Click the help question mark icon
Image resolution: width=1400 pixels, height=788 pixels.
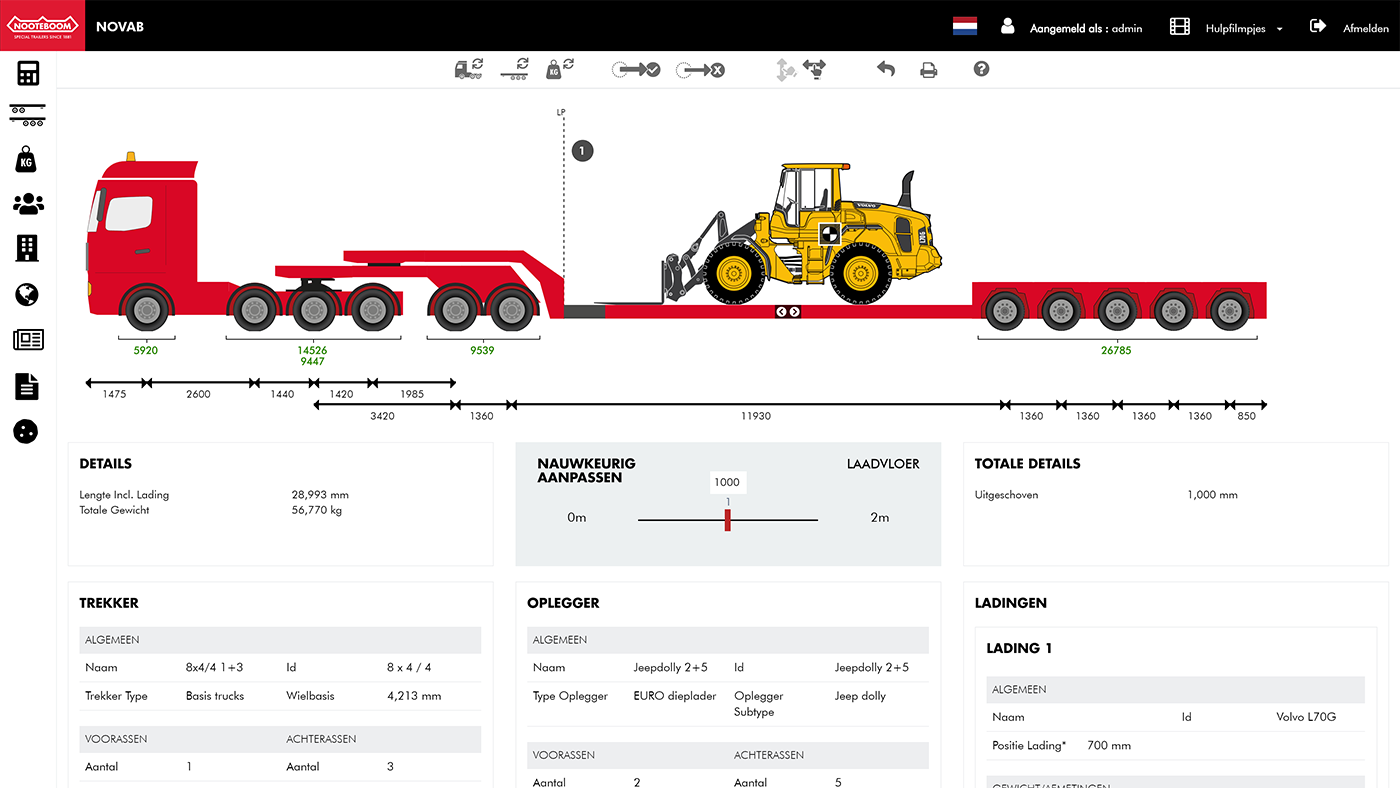(981, 69)
